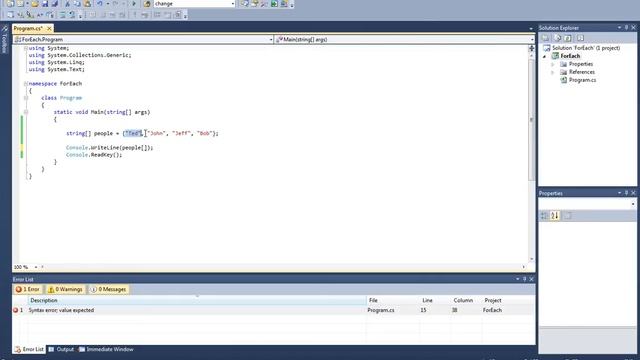This screenshot has width=640, height=360.
Task: Open Solution Explorer window position dropdown arrow
Action: point(619,27)
